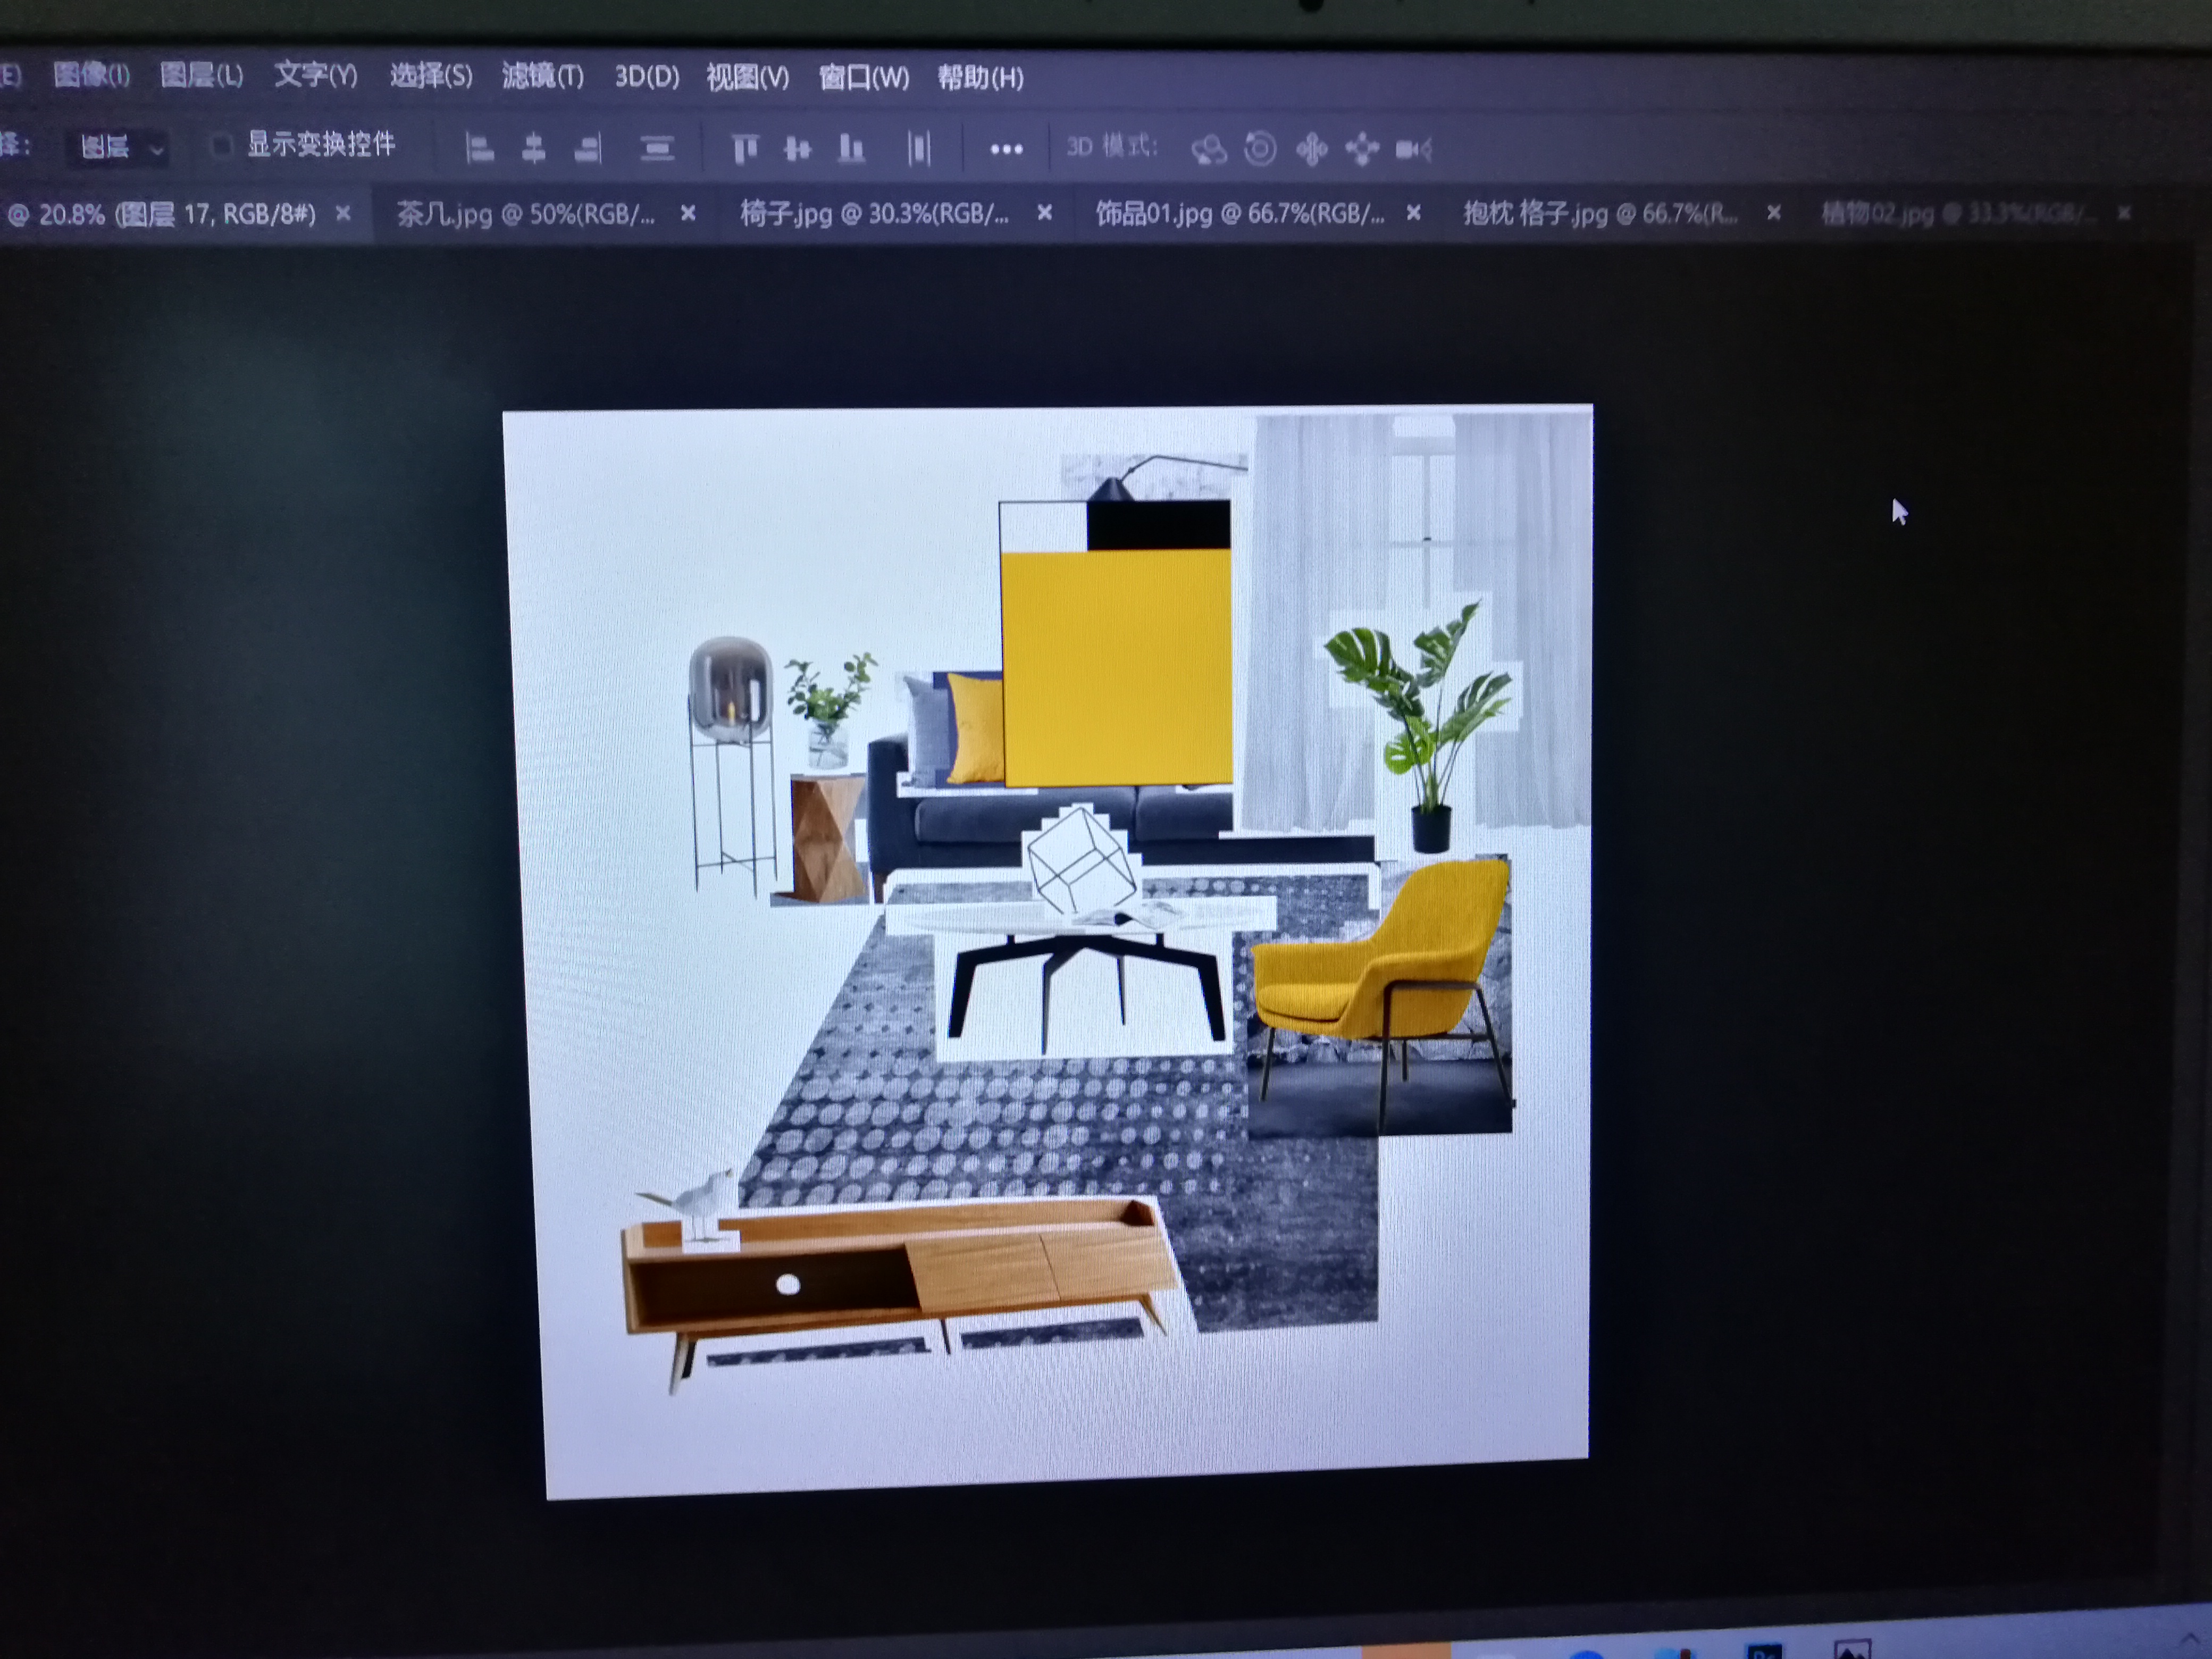Click the Align Left Edges icon
2212x1659 pixels.
point(480,149)
